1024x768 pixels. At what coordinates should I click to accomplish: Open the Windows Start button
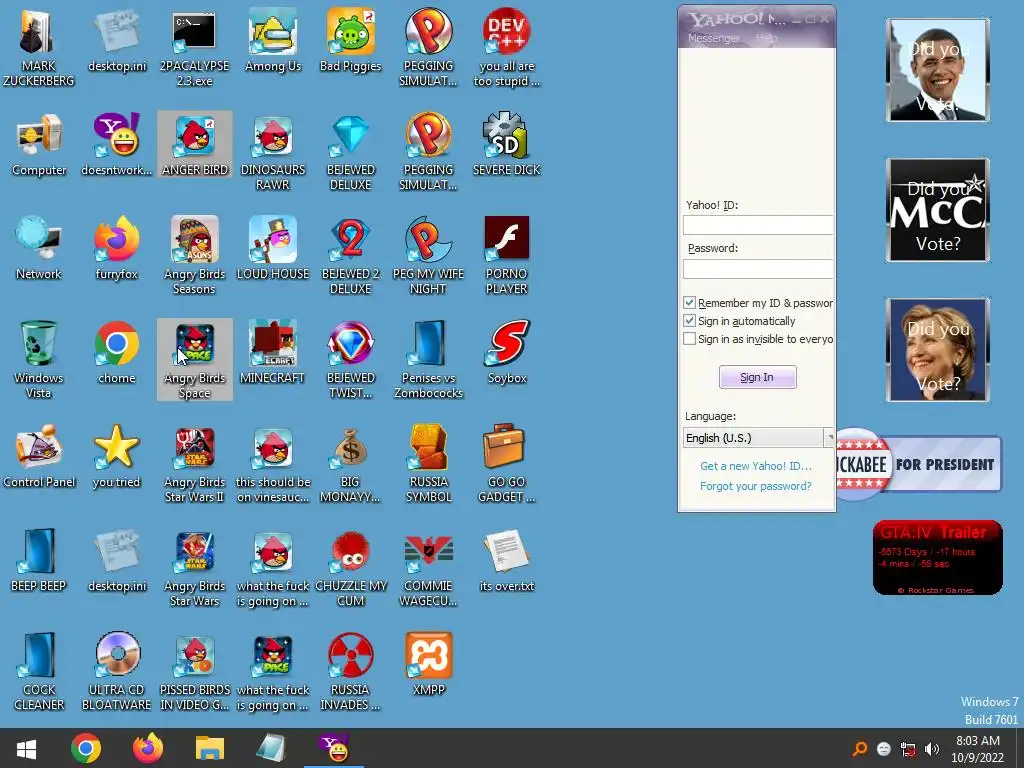[26, 748]
